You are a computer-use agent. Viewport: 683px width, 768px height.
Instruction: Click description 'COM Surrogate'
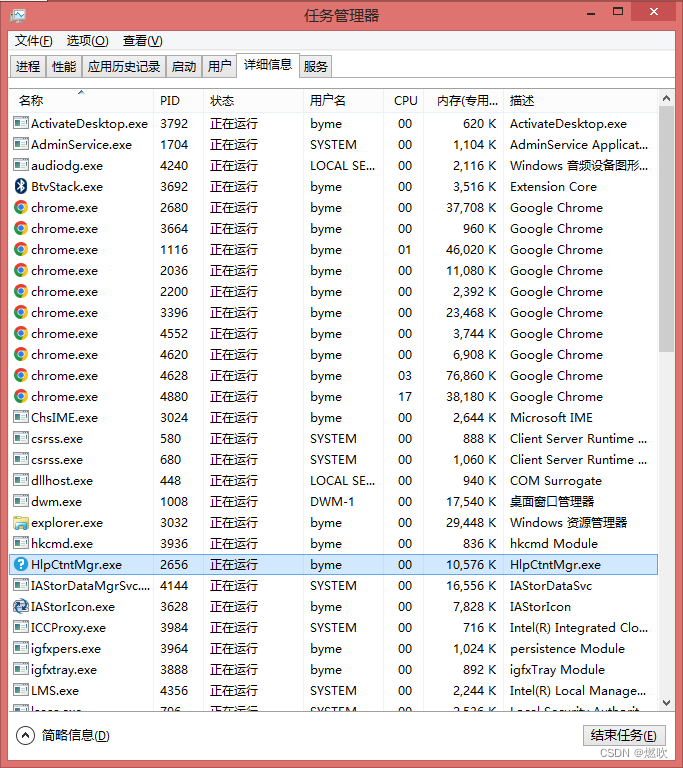click(x=556, y=480)
